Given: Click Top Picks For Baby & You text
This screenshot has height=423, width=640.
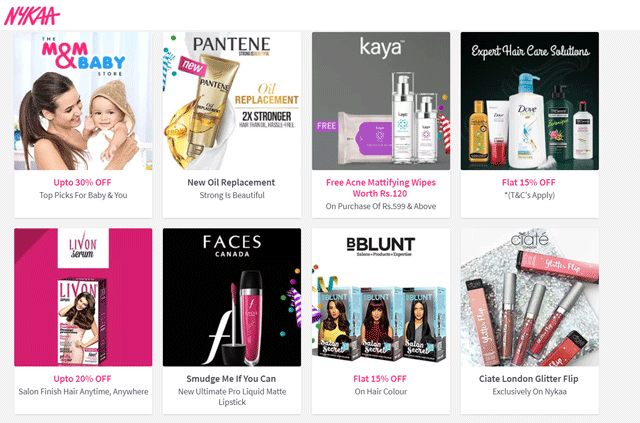Looking at the screenshot, I should (x=83, y=195).
